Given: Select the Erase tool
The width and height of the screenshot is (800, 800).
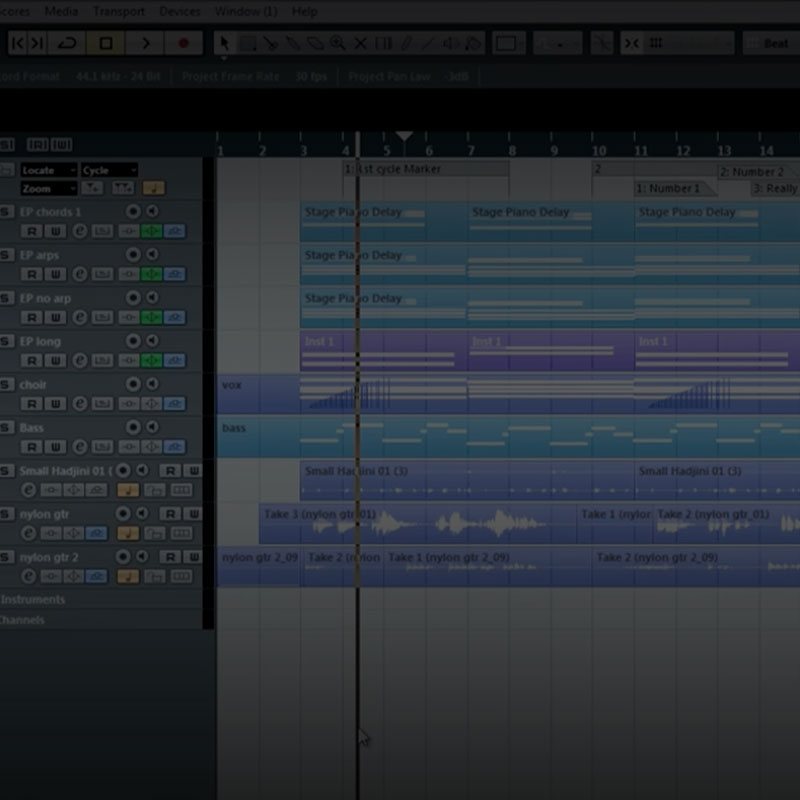Looking at the screenshot, I should [315, 43].
